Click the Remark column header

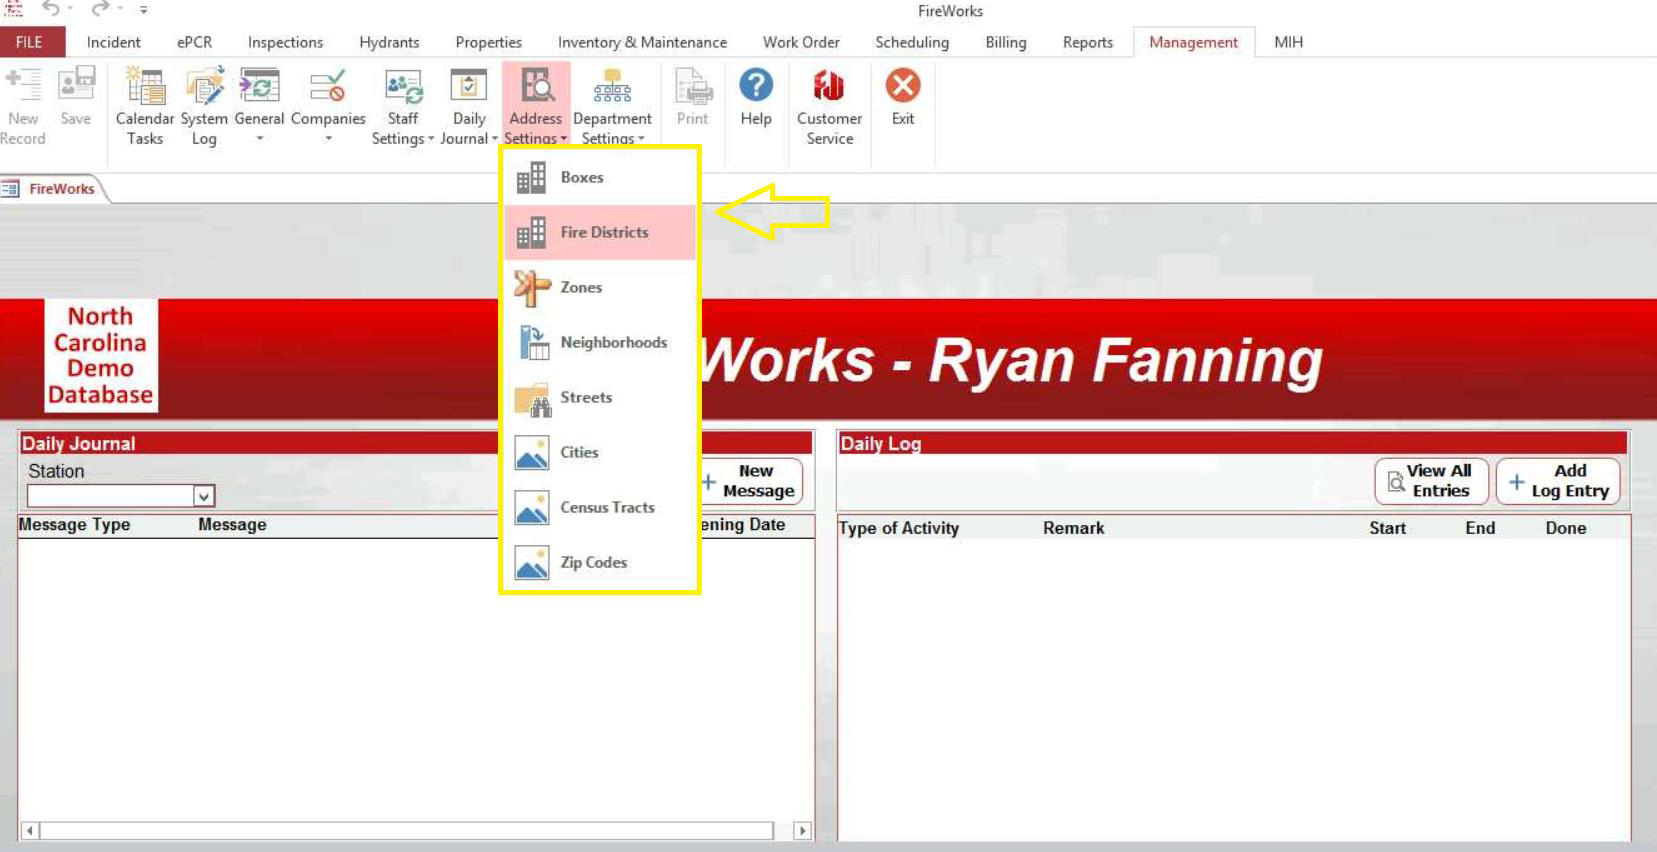pyautogui.click(x=1073, y=528)
